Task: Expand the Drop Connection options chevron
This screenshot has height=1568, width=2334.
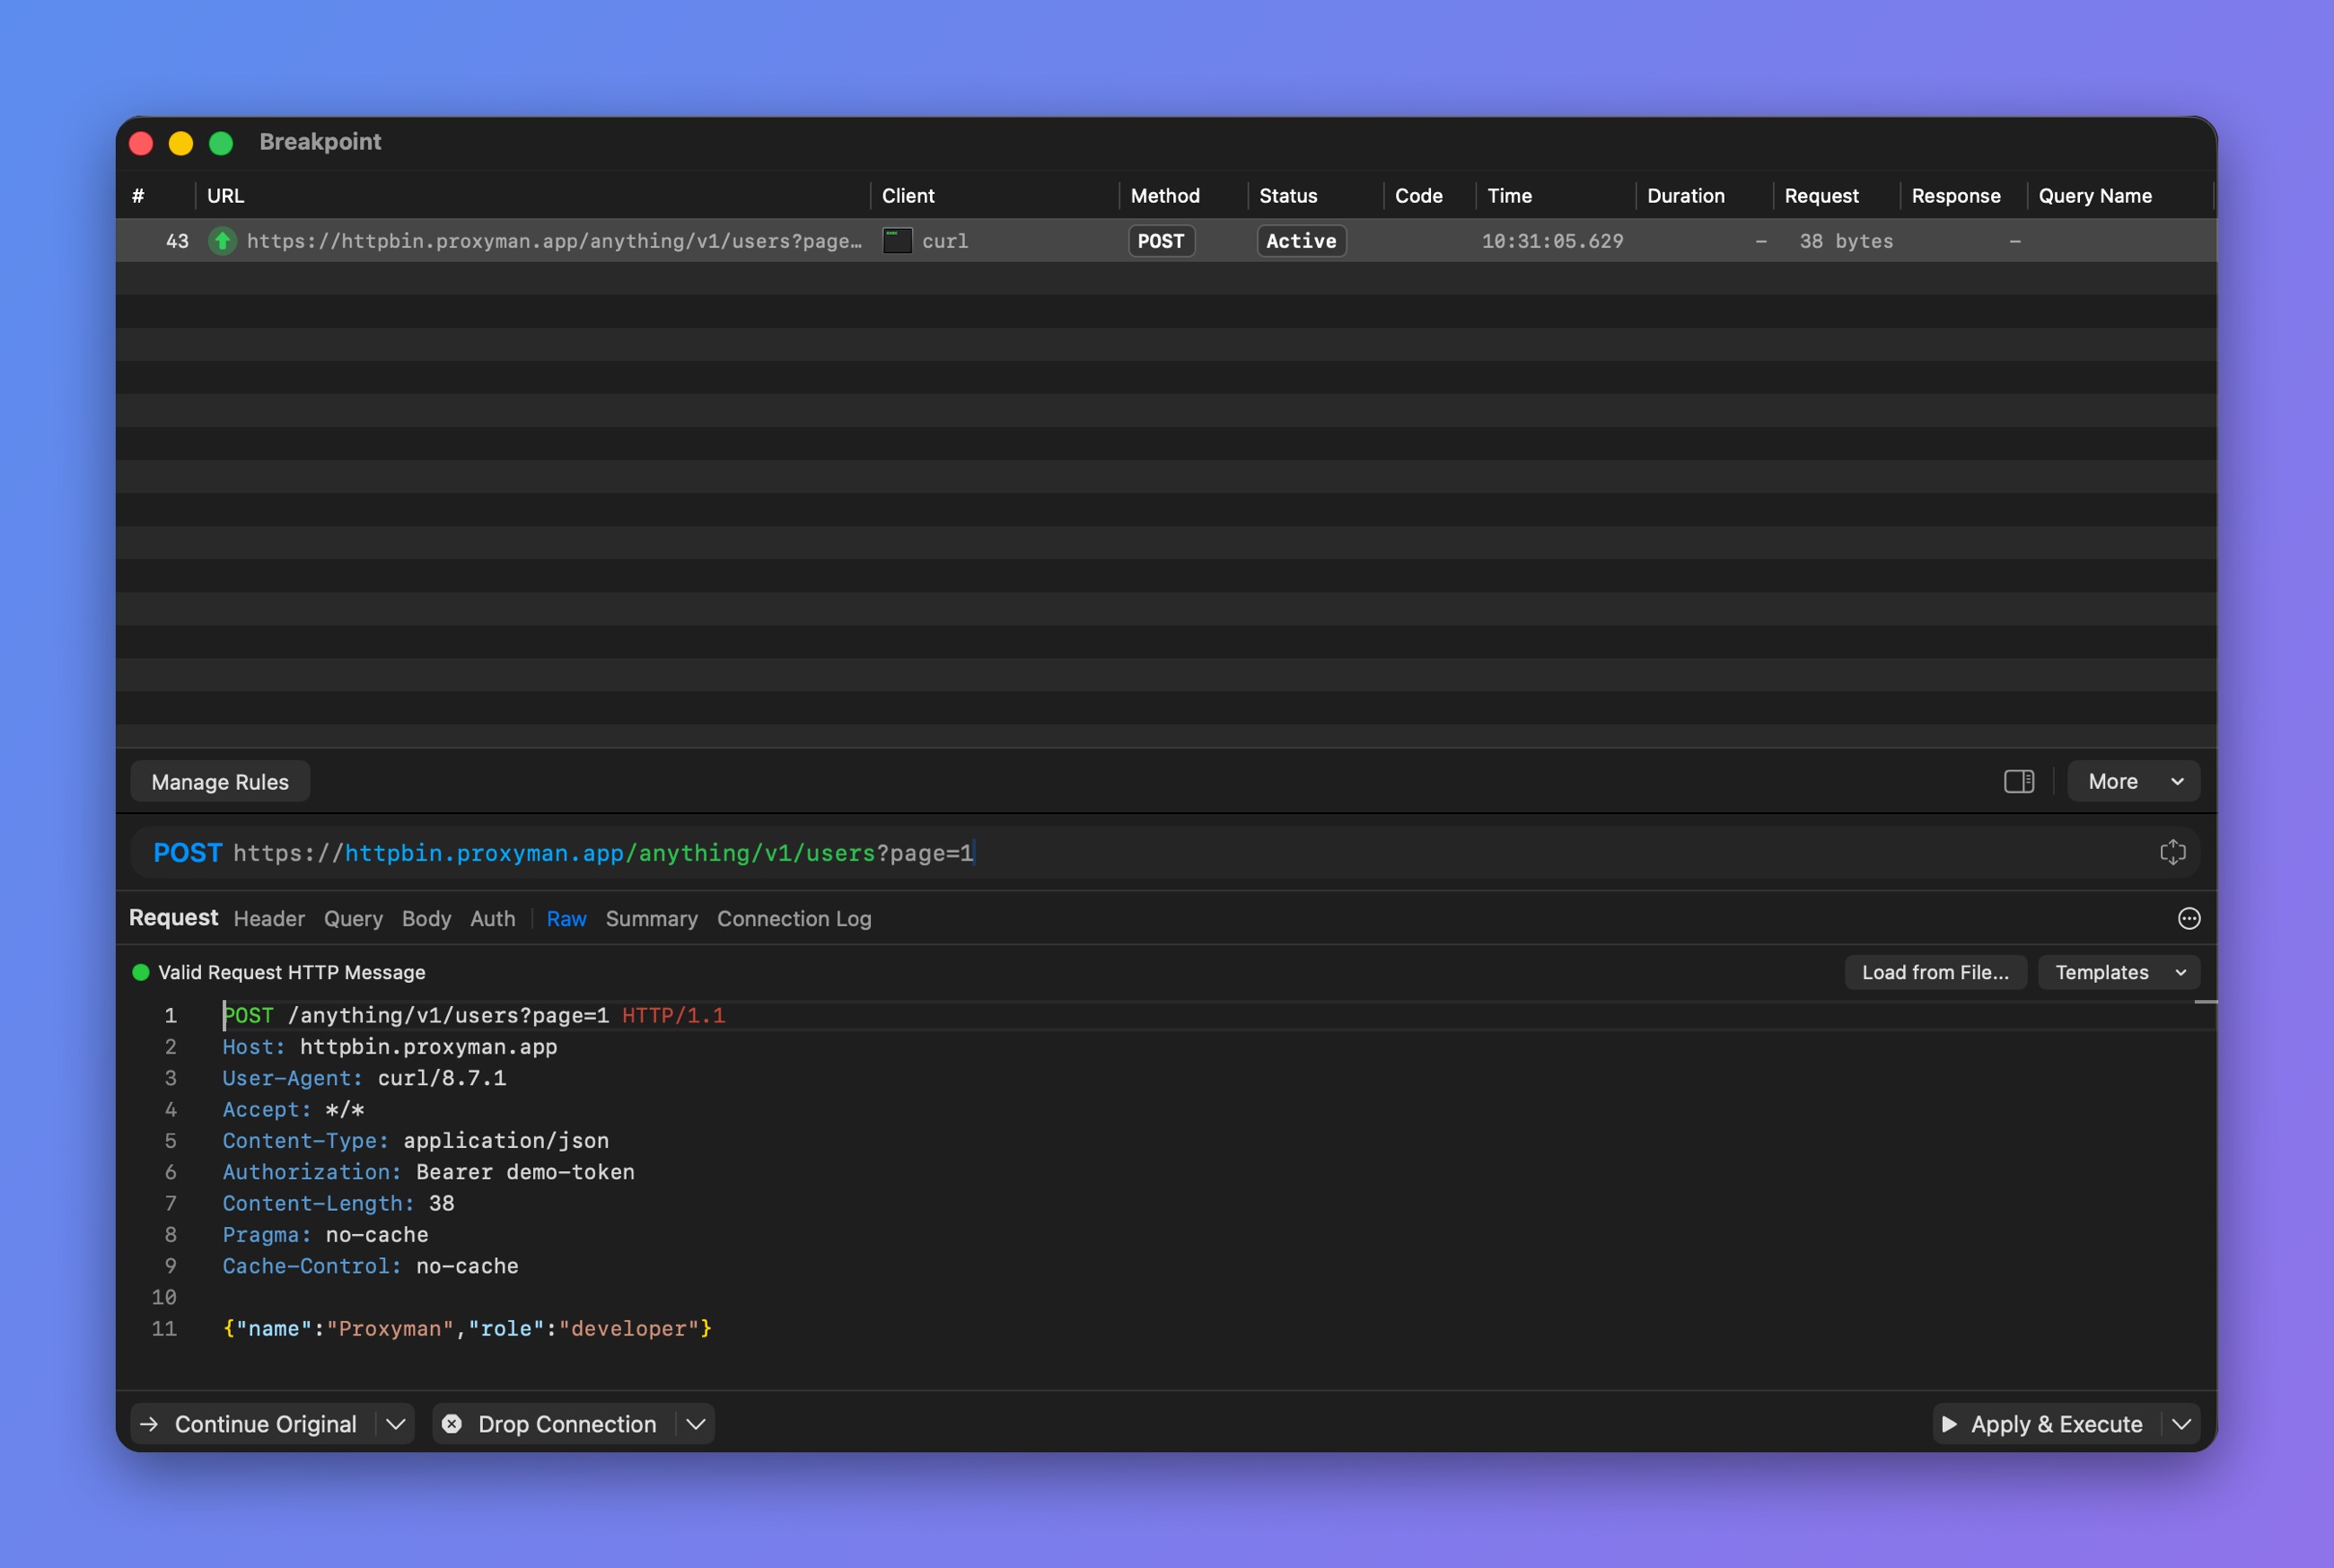Action: (x=696, y=1424)
